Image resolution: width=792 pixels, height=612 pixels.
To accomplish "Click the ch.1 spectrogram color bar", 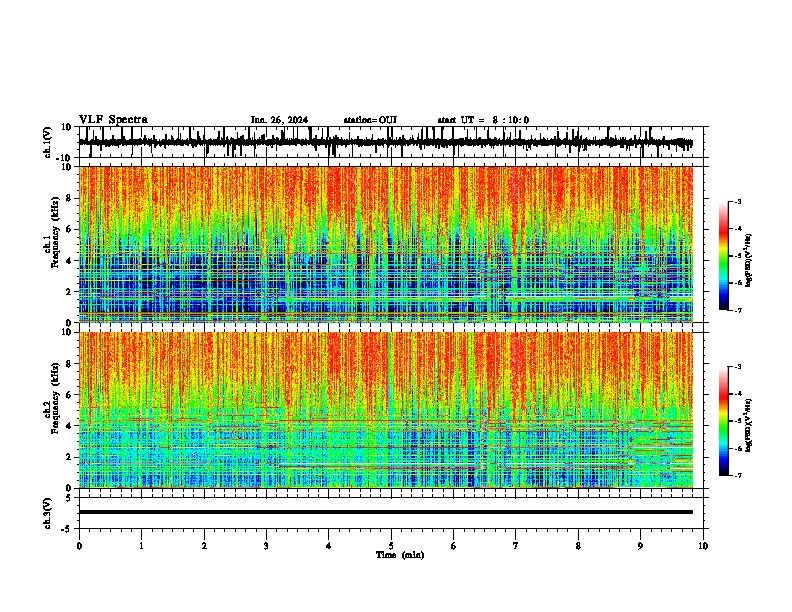I will (x=723, y=256).
